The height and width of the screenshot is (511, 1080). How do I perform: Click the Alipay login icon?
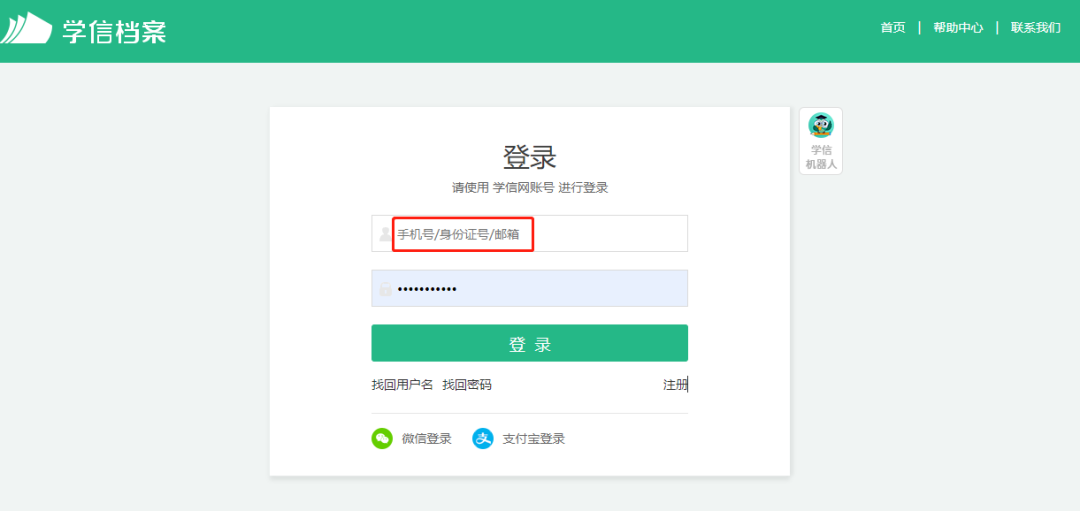pyautogui.click(x=483, y=439)
